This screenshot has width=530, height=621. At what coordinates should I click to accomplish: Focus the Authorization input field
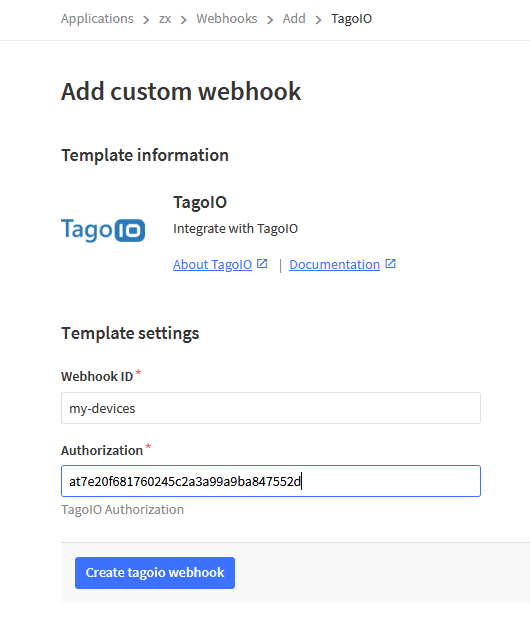[x=271, y=481]
